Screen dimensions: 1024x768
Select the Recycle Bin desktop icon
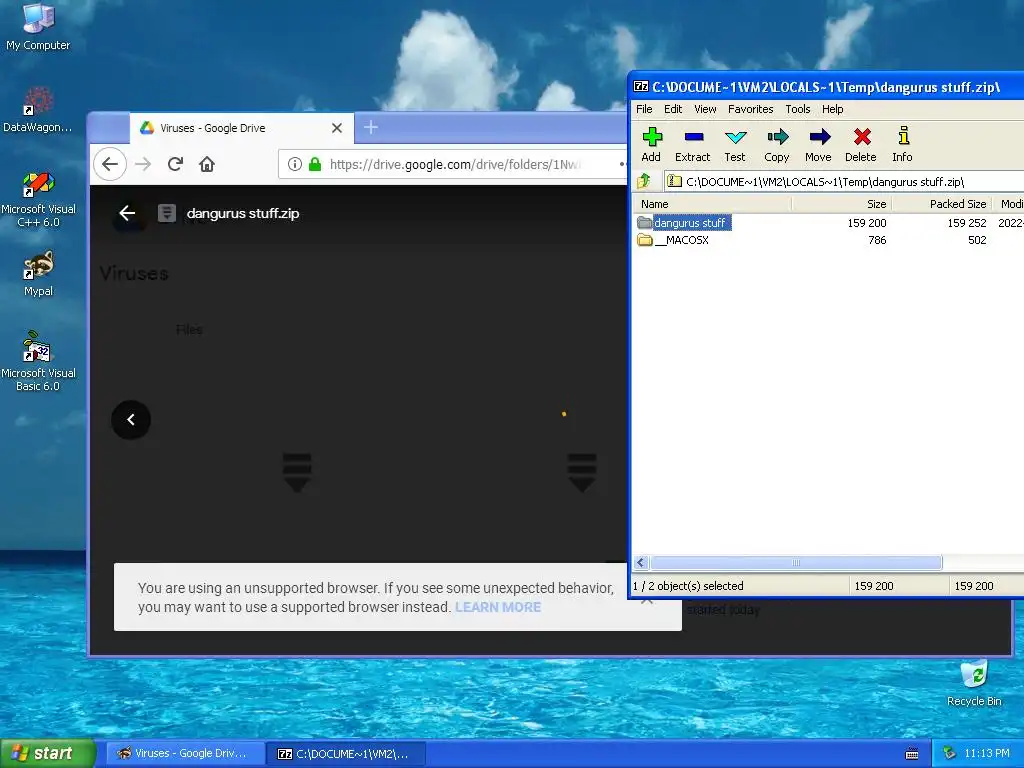click(x=974, y=683)
